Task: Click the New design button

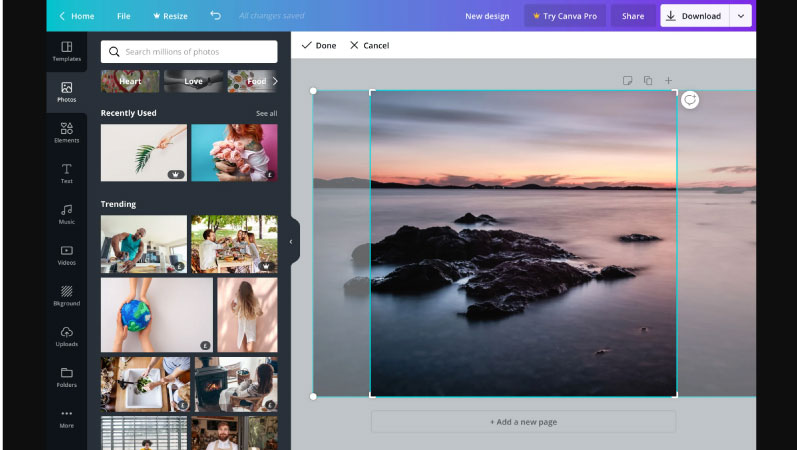Action: [x=487, y=16]
